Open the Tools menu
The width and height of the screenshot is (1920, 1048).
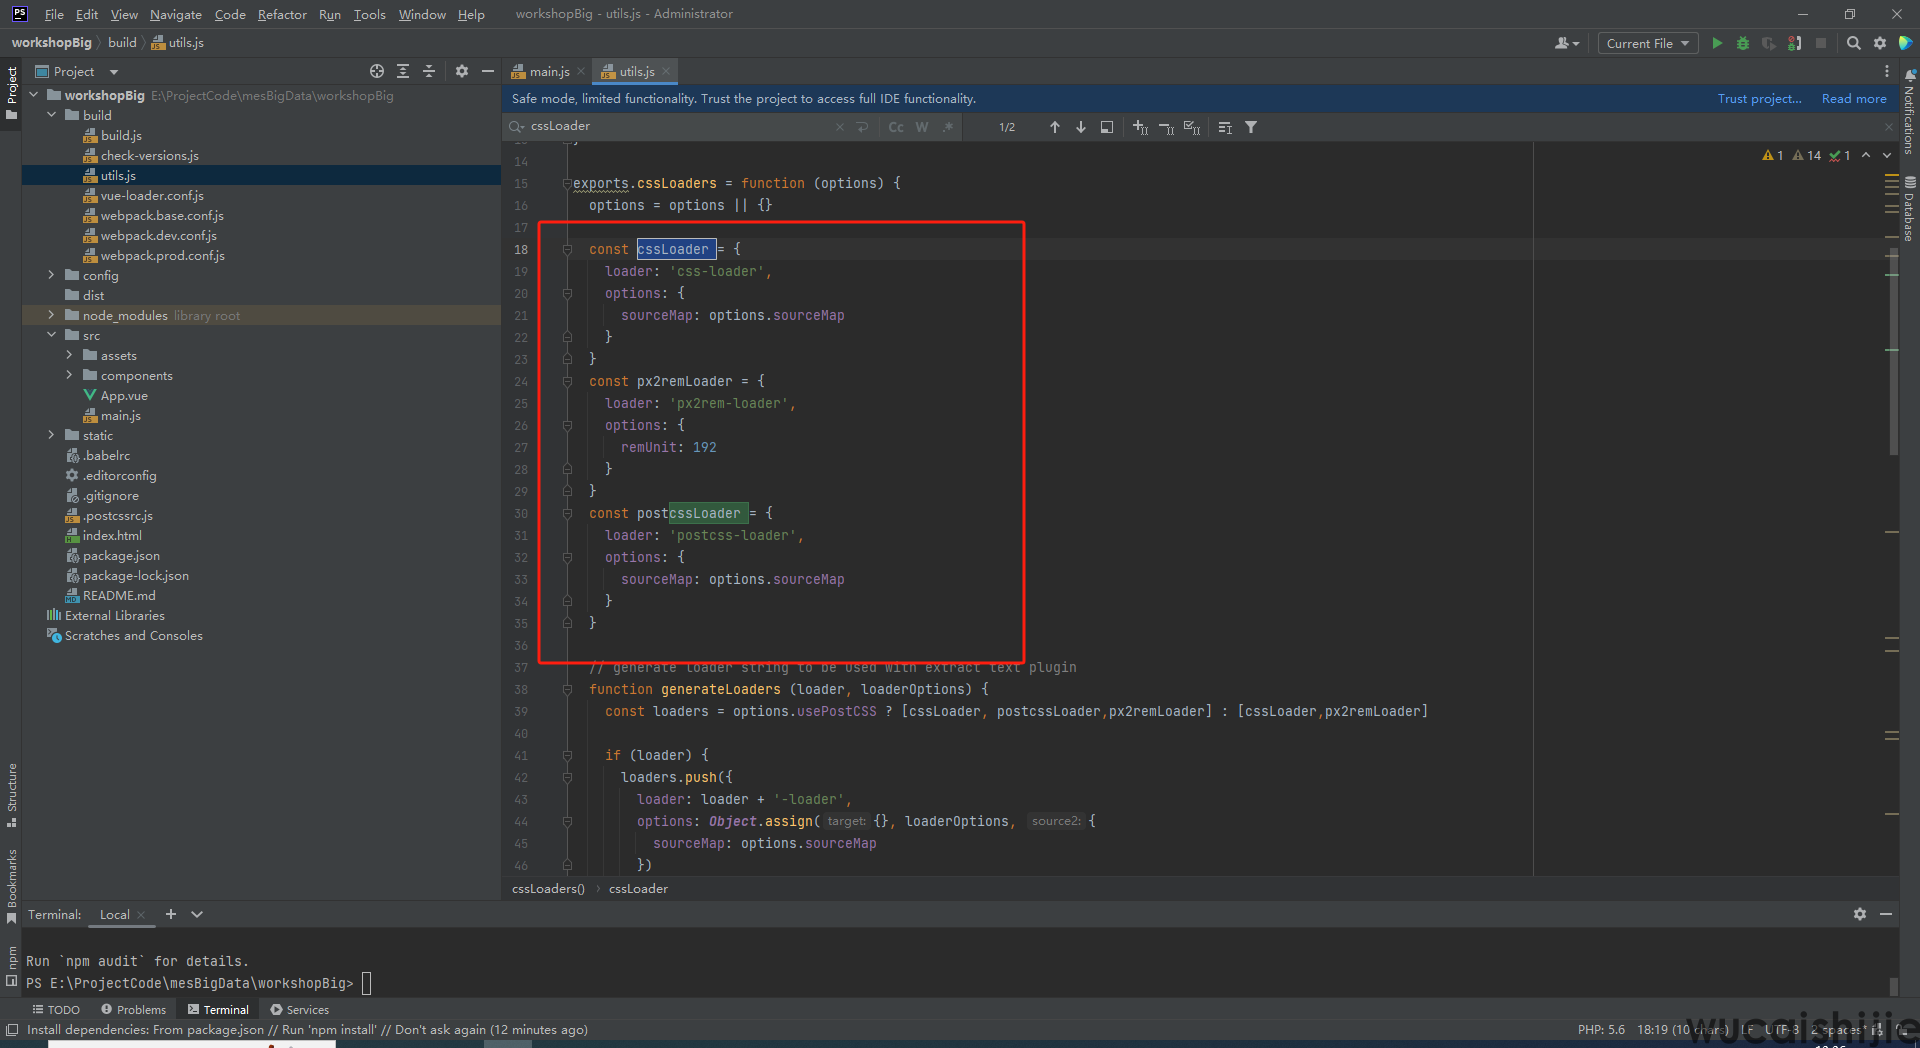click(369, 14)
